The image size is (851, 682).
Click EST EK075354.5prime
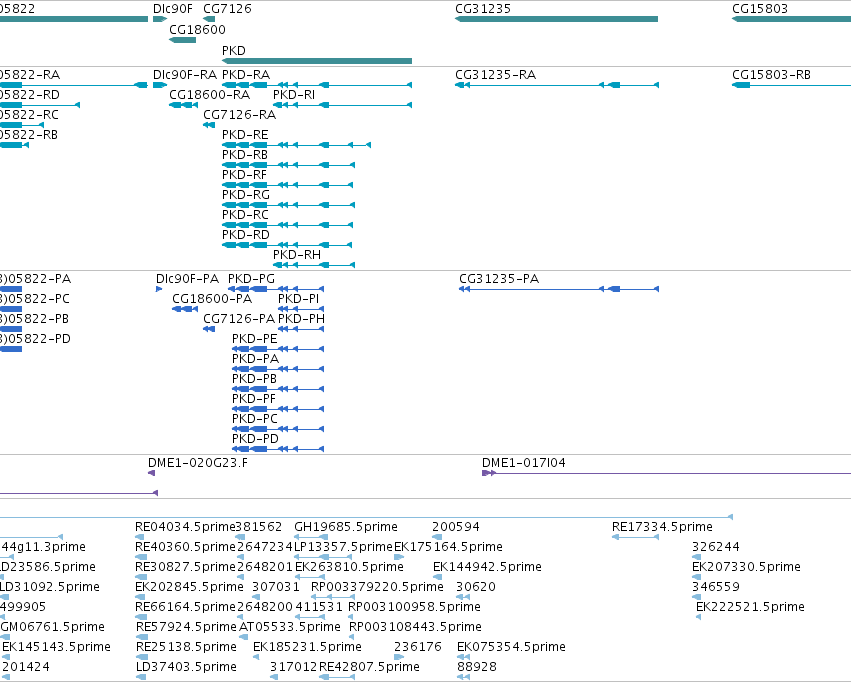coord(463,658)
